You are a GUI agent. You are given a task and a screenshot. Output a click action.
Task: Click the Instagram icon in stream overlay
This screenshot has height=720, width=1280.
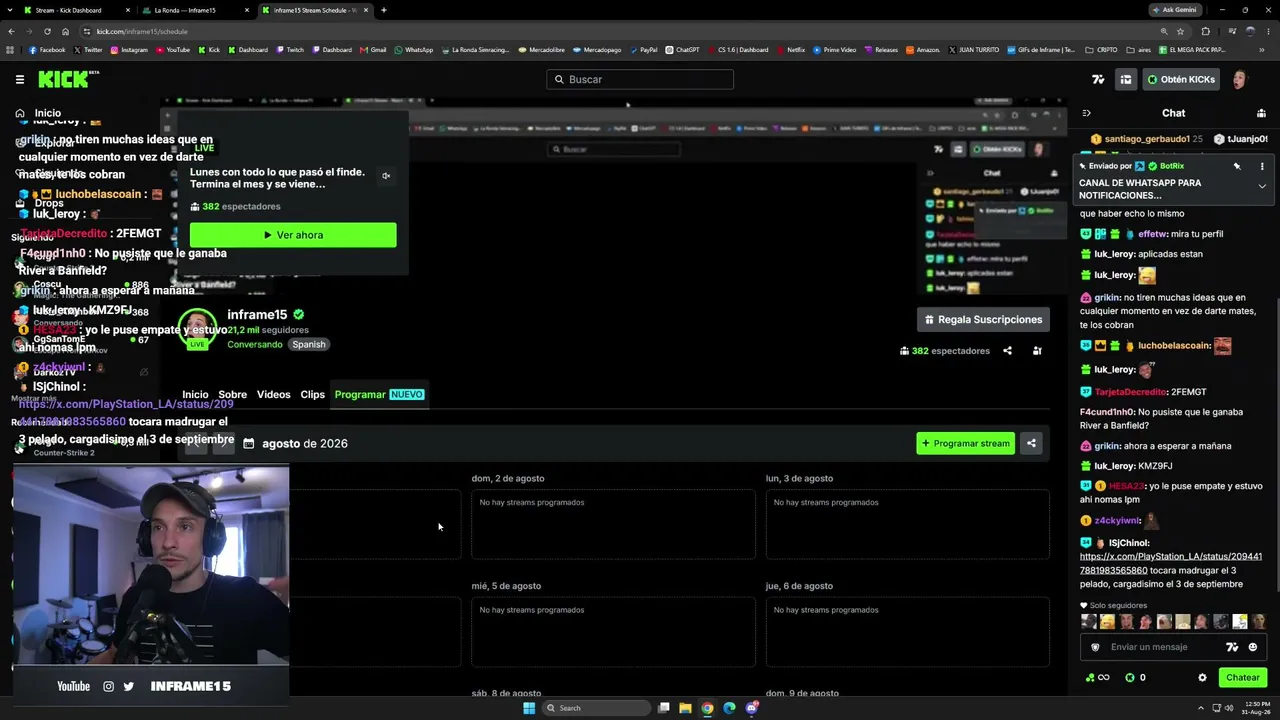click(109, 686)
